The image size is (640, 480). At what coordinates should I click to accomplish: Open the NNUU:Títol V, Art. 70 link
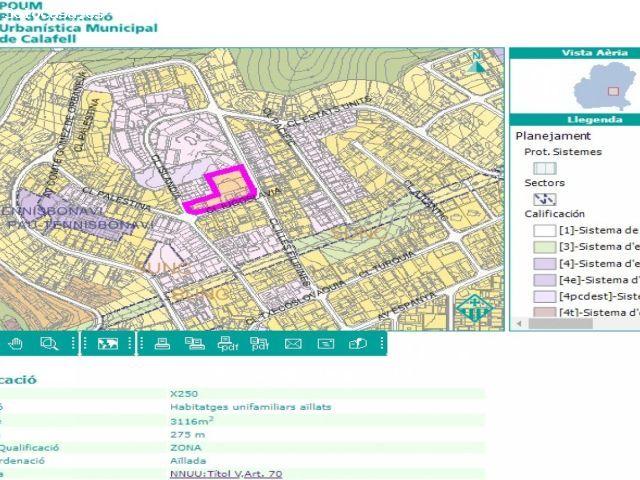click(226, 474)
